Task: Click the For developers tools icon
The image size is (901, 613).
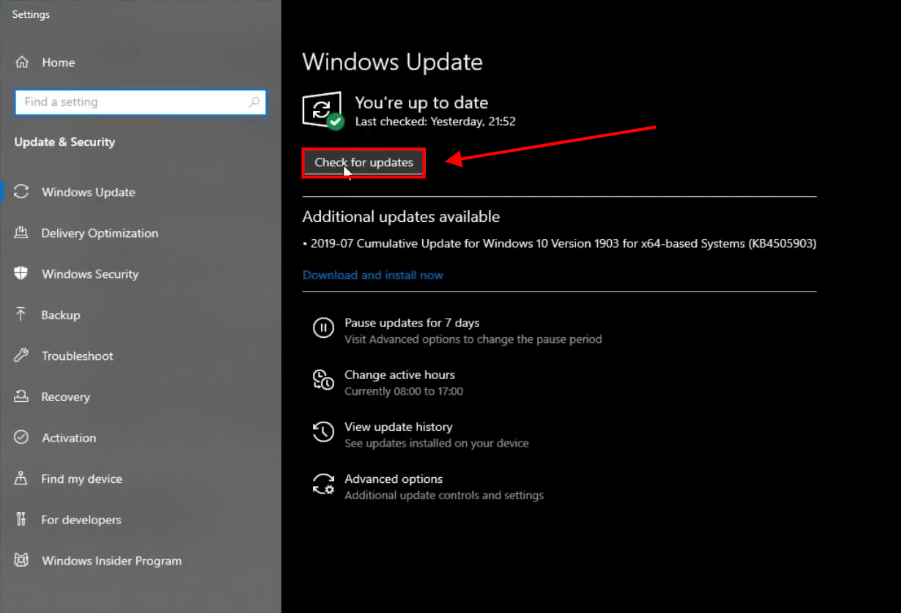Action: (x=21, y=519)
